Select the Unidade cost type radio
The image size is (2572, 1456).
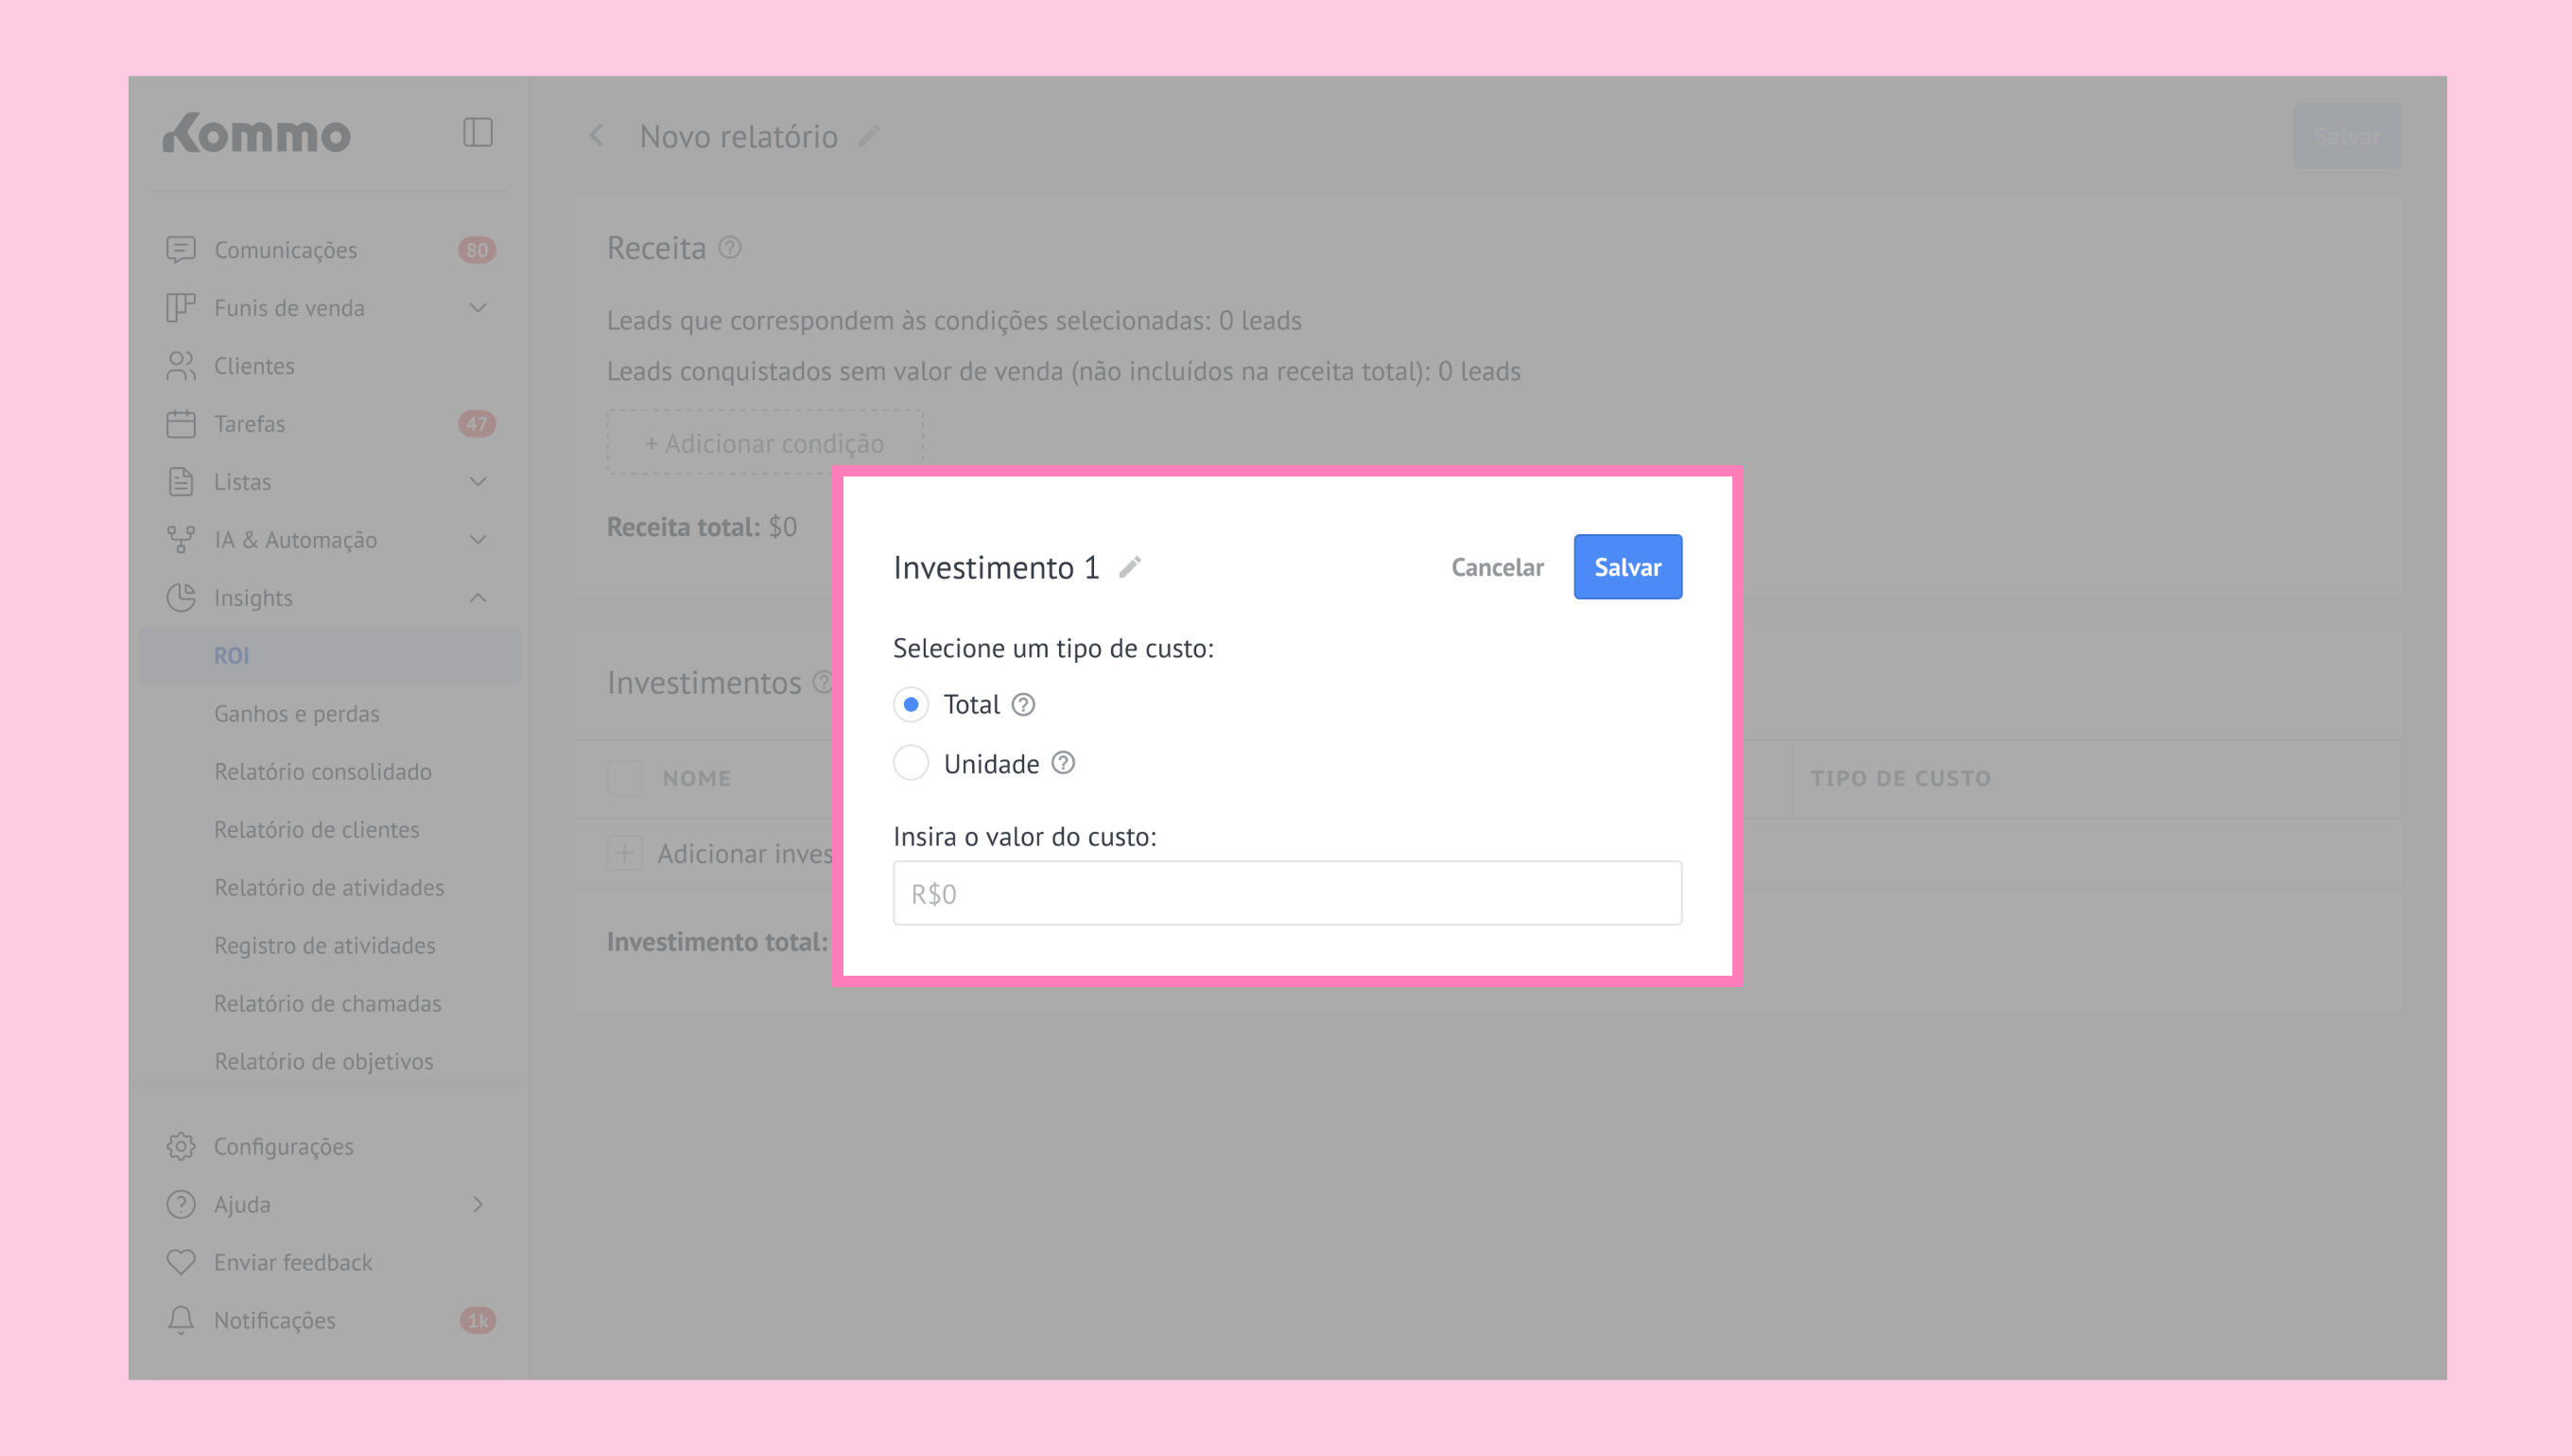(x=910, y=764)
